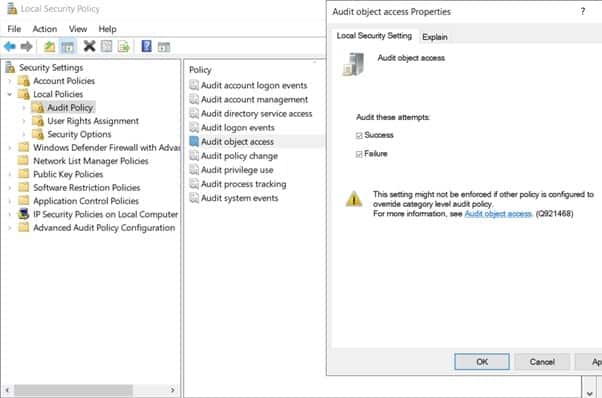This screenshot has width=602, height=398.
Task: Select the Audit logon events policy
Action: tap(238, 127)
